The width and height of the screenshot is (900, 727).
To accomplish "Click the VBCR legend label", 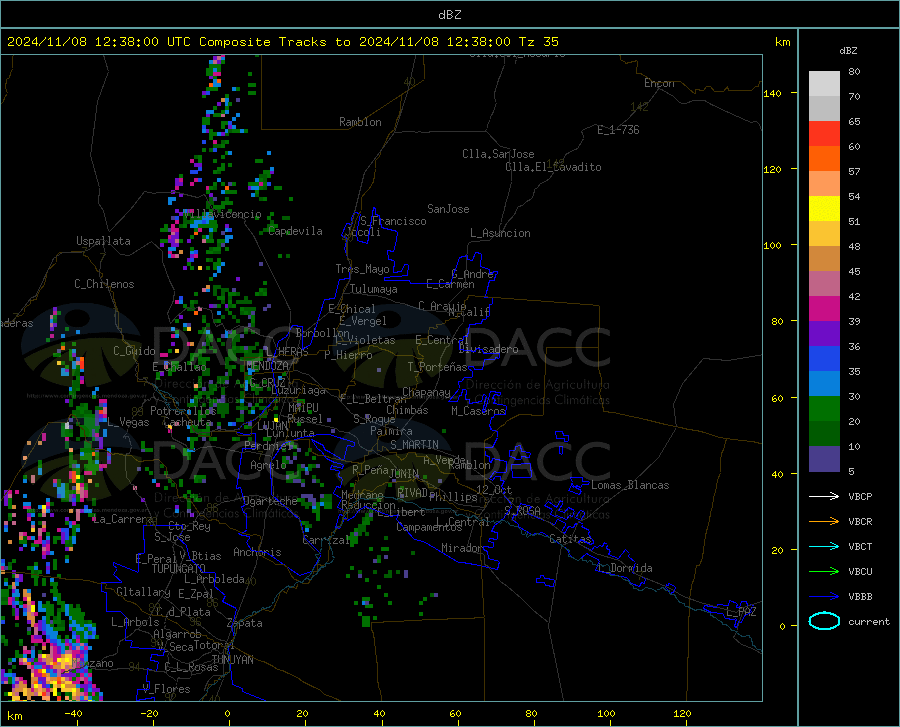I will click(860, 522).
